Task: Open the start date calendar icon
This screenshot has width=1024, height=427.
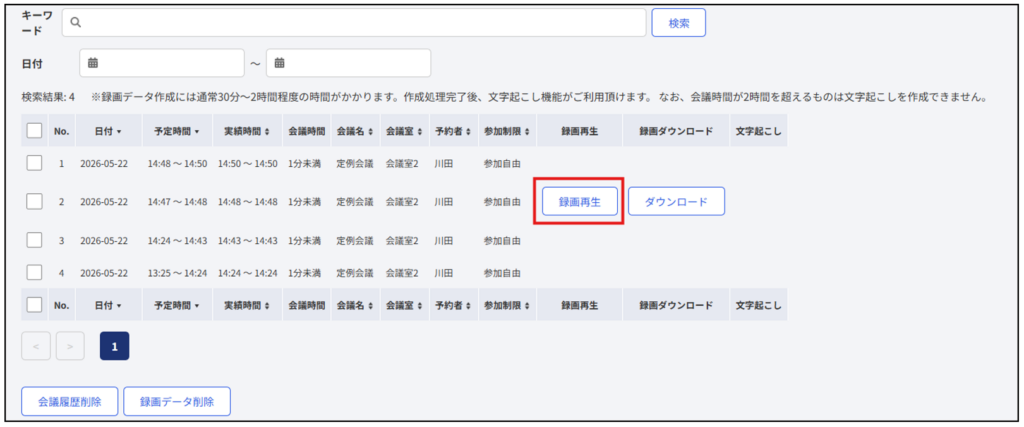Action: point(93,63)
